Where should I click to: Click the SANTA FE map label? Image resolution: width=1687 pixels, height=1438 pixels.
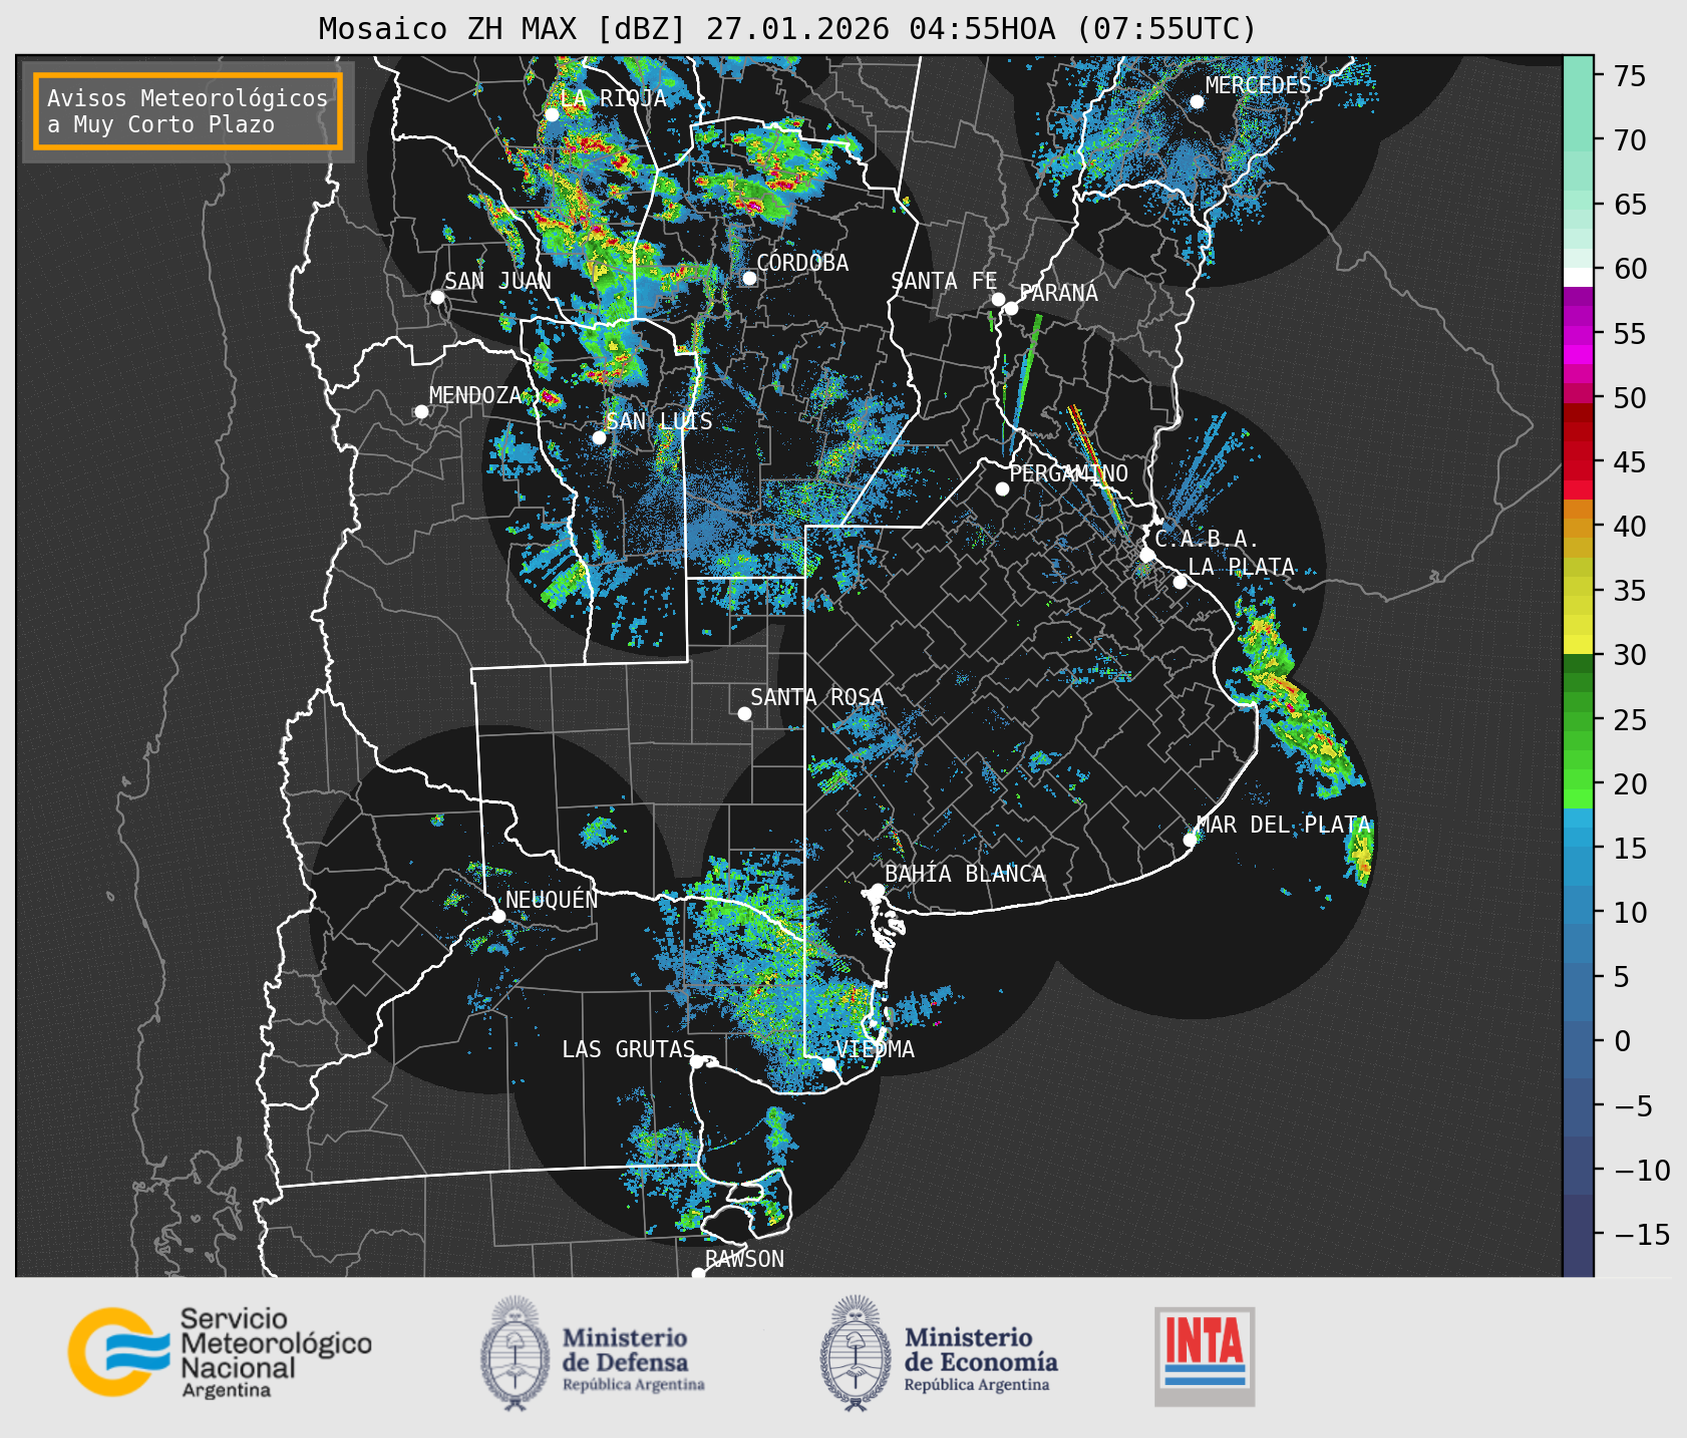tap(944, 281)
